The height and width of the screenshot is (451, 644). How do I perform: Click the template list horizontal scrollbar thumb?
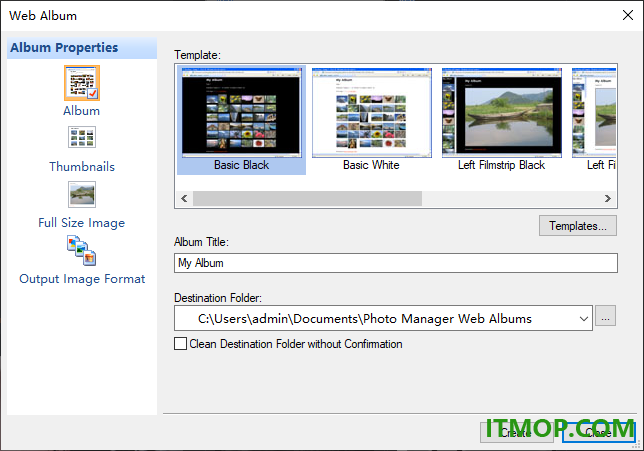point(307,199)
